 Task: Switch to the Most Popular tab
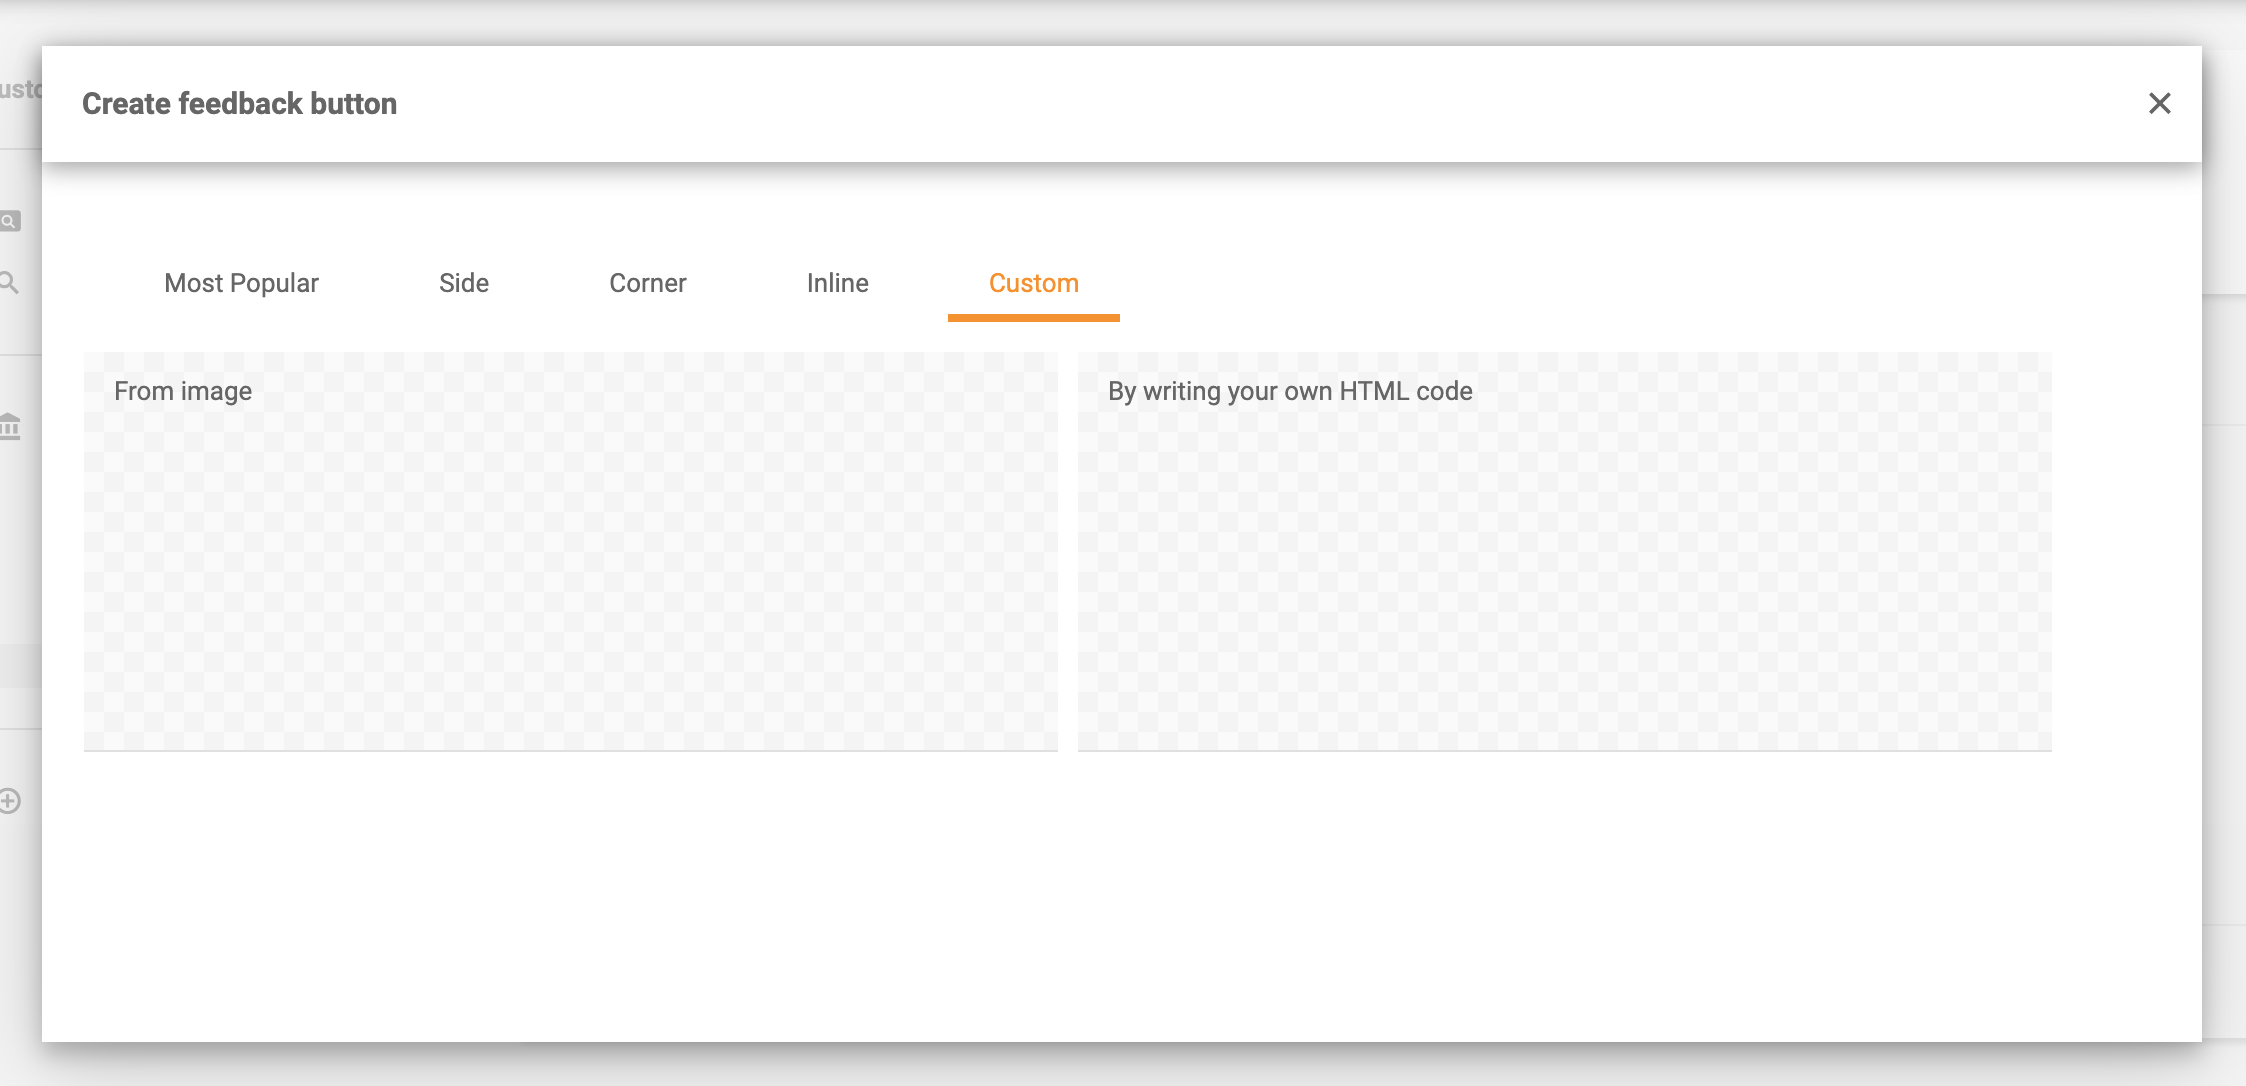241,283
